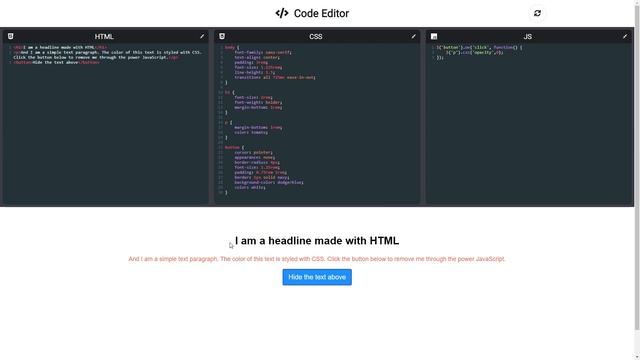Click the HTML panel title

pos(104,37)
